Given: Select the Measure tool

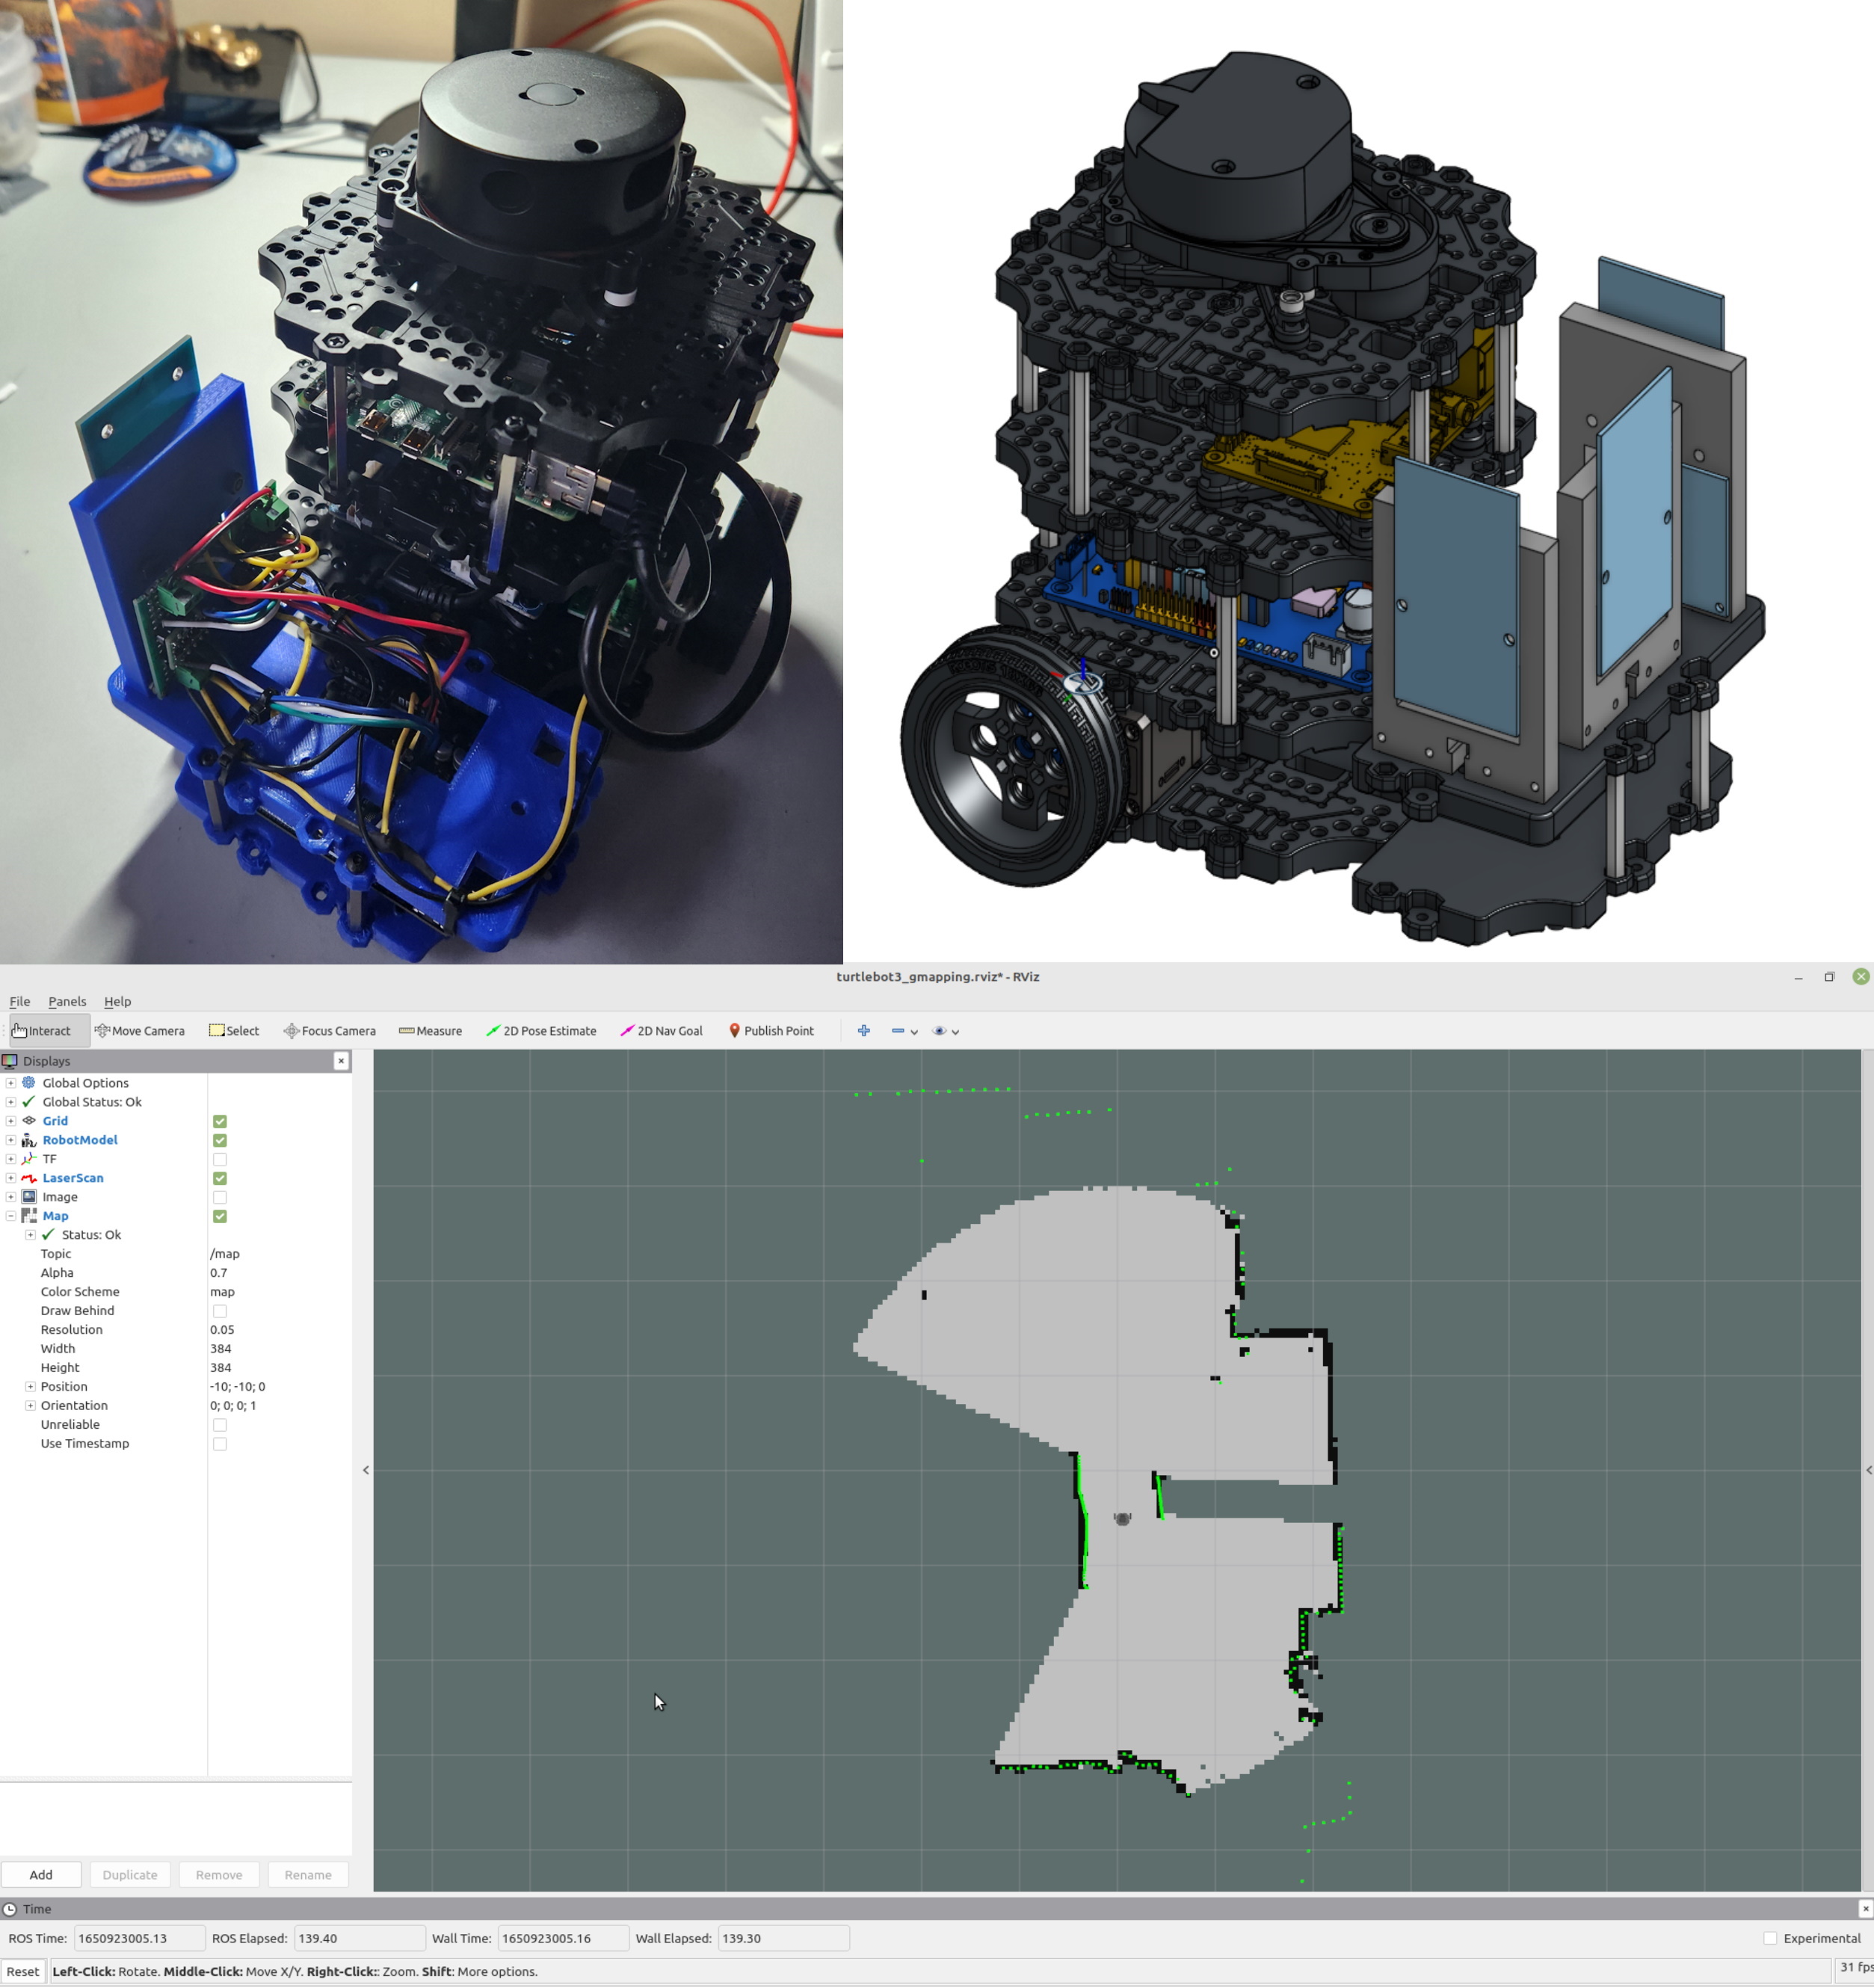Looking at the screenshot, I should pos(430,1031).
